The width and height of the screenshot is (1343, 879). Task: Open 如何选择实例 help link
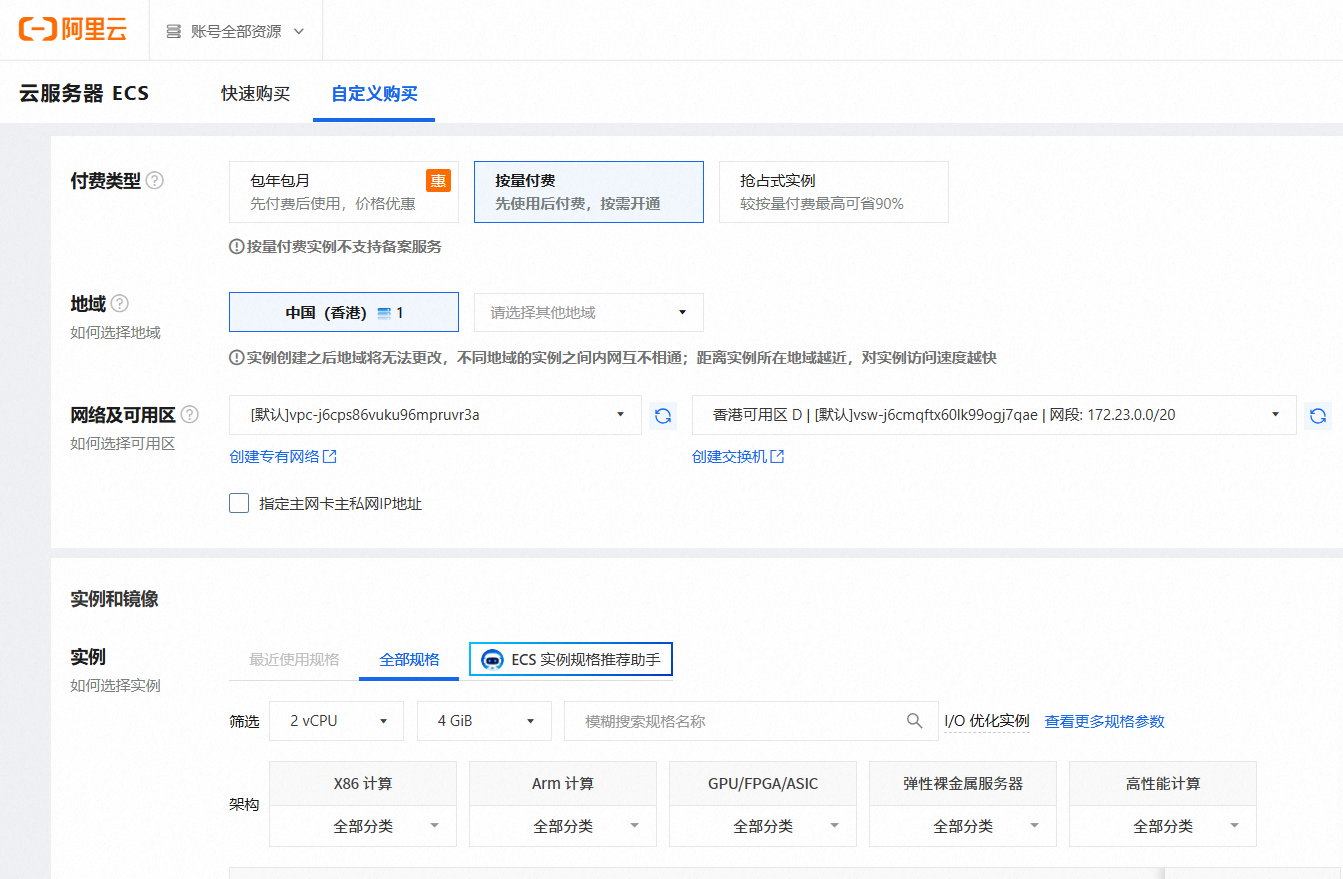[115, 685]
